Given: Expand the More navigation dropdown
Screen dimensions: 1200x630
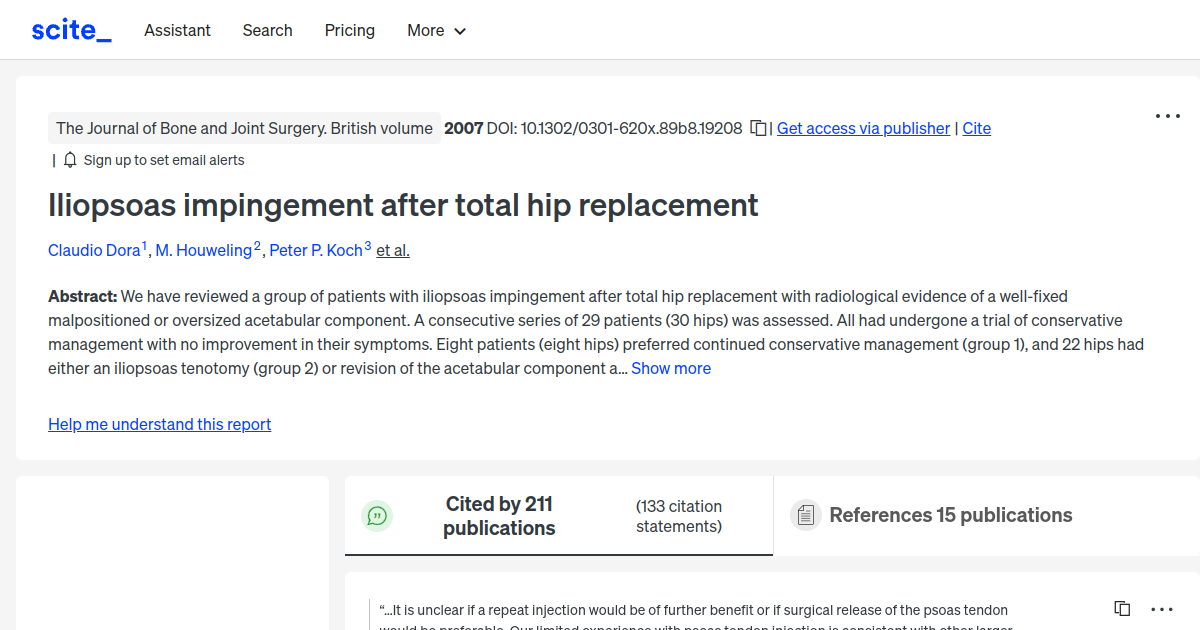Looking at the screenshot, I should pyautogui.click(x=436, y=30).
